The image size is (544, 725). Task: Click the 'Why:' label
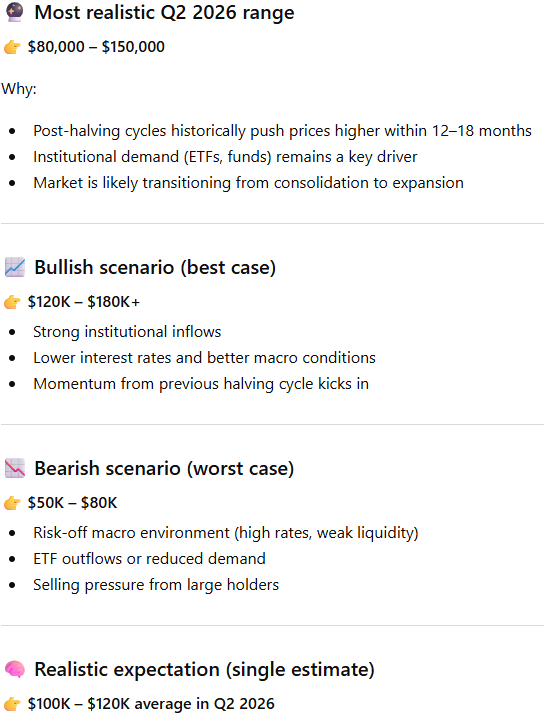19,88
